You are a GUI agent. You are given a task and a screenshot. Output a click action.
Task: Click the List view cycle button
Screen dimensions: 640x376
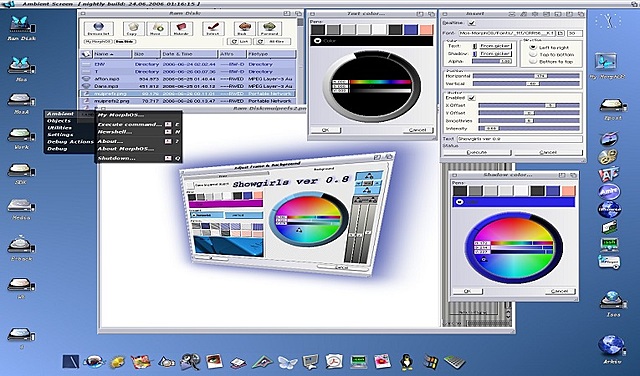pos(239,42)
